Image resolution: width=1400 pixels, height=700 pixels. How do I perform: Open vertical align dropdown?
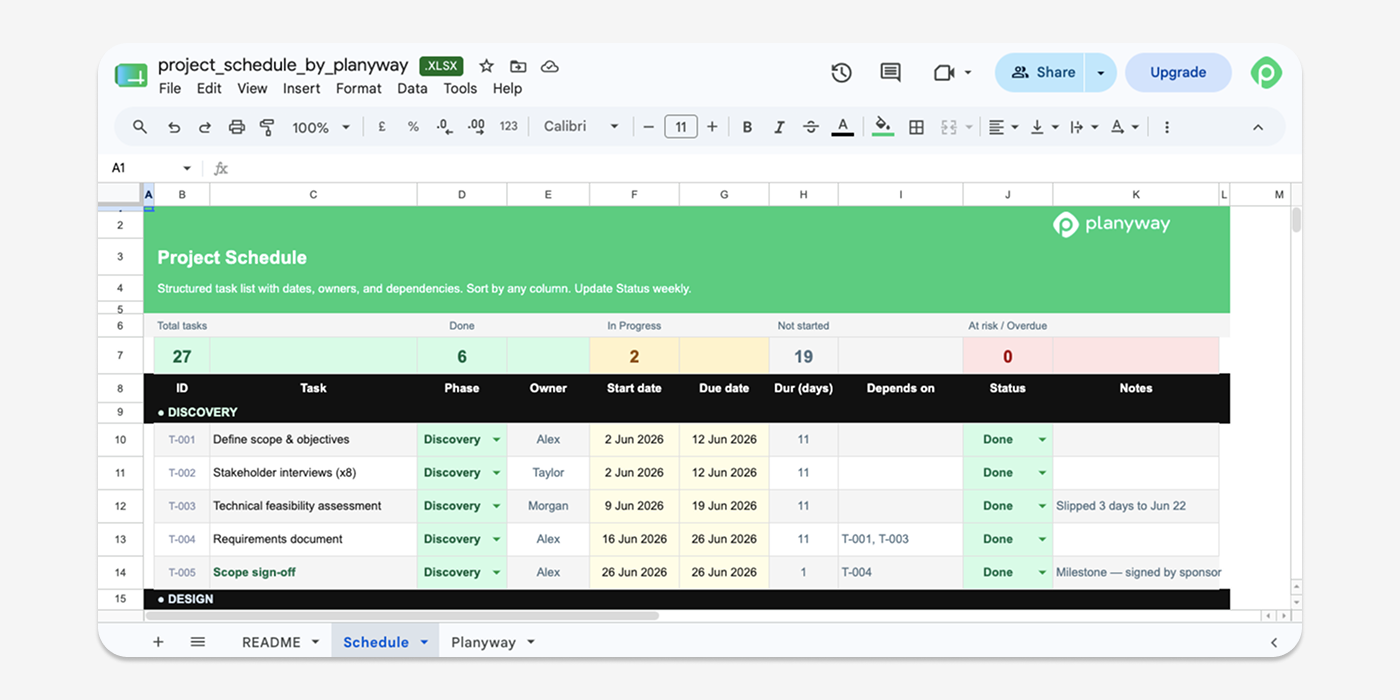(1044, 127)
